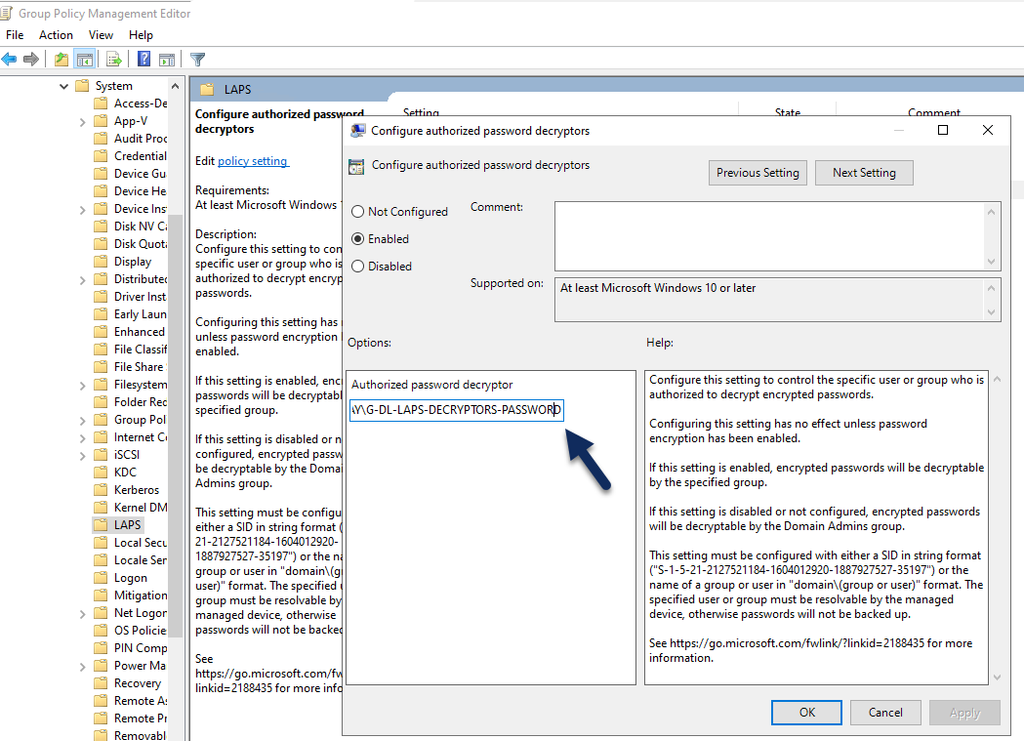The height and width of the screenshot is (741, 1024).
Task: Open the Action menu
Action: (x=56, y=35)
